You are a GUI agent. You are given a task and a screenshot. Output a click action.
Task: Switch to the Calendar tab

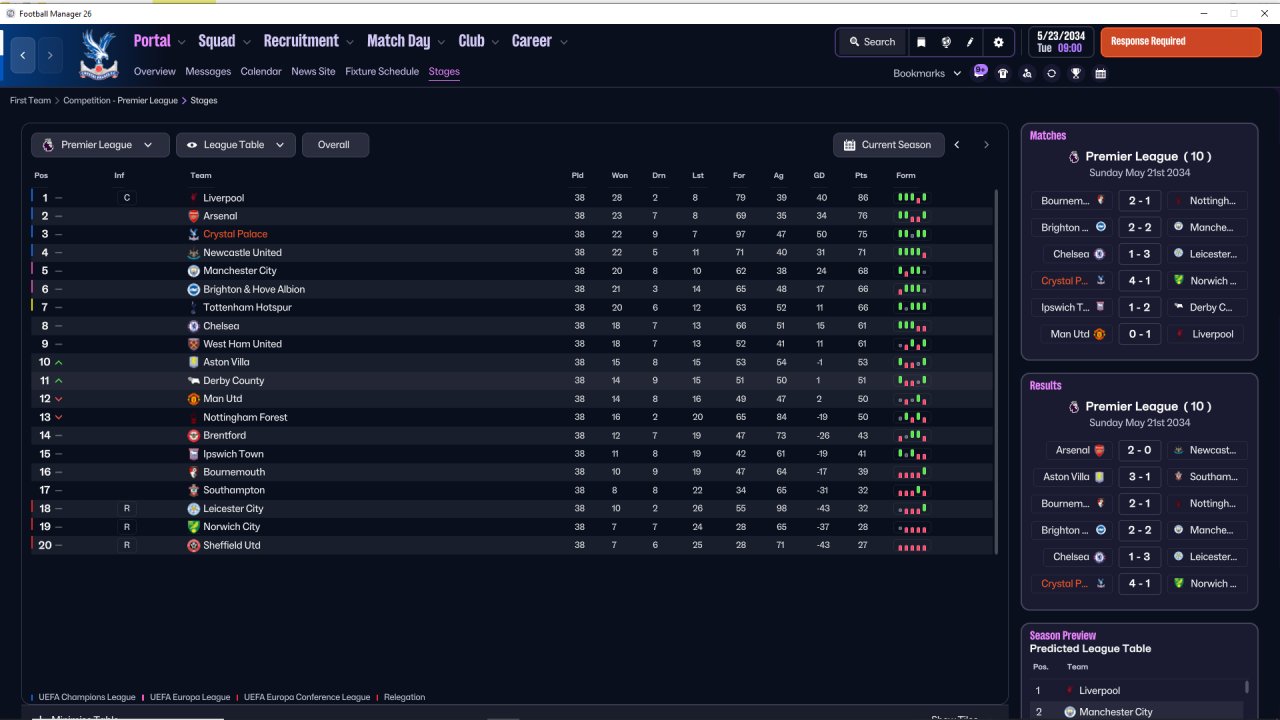tap(261, 72)
